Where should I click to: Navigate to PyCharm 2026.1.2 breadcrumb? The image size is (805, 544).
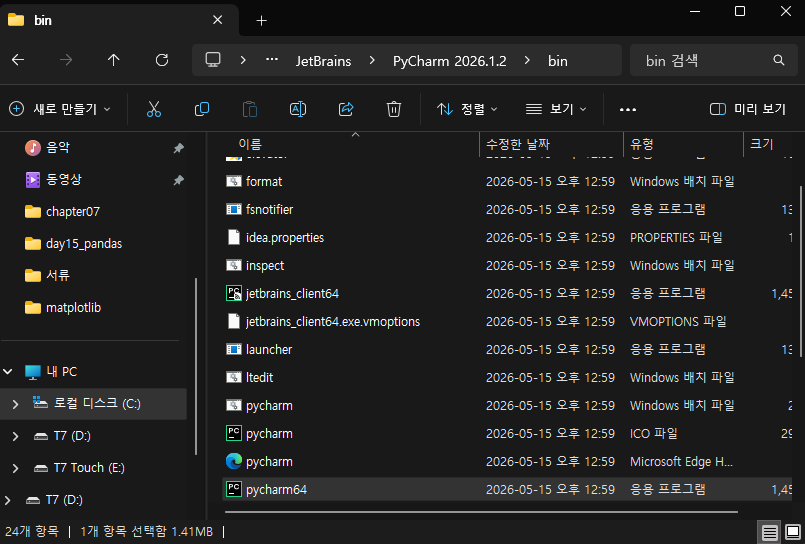[x=449, y=61]
